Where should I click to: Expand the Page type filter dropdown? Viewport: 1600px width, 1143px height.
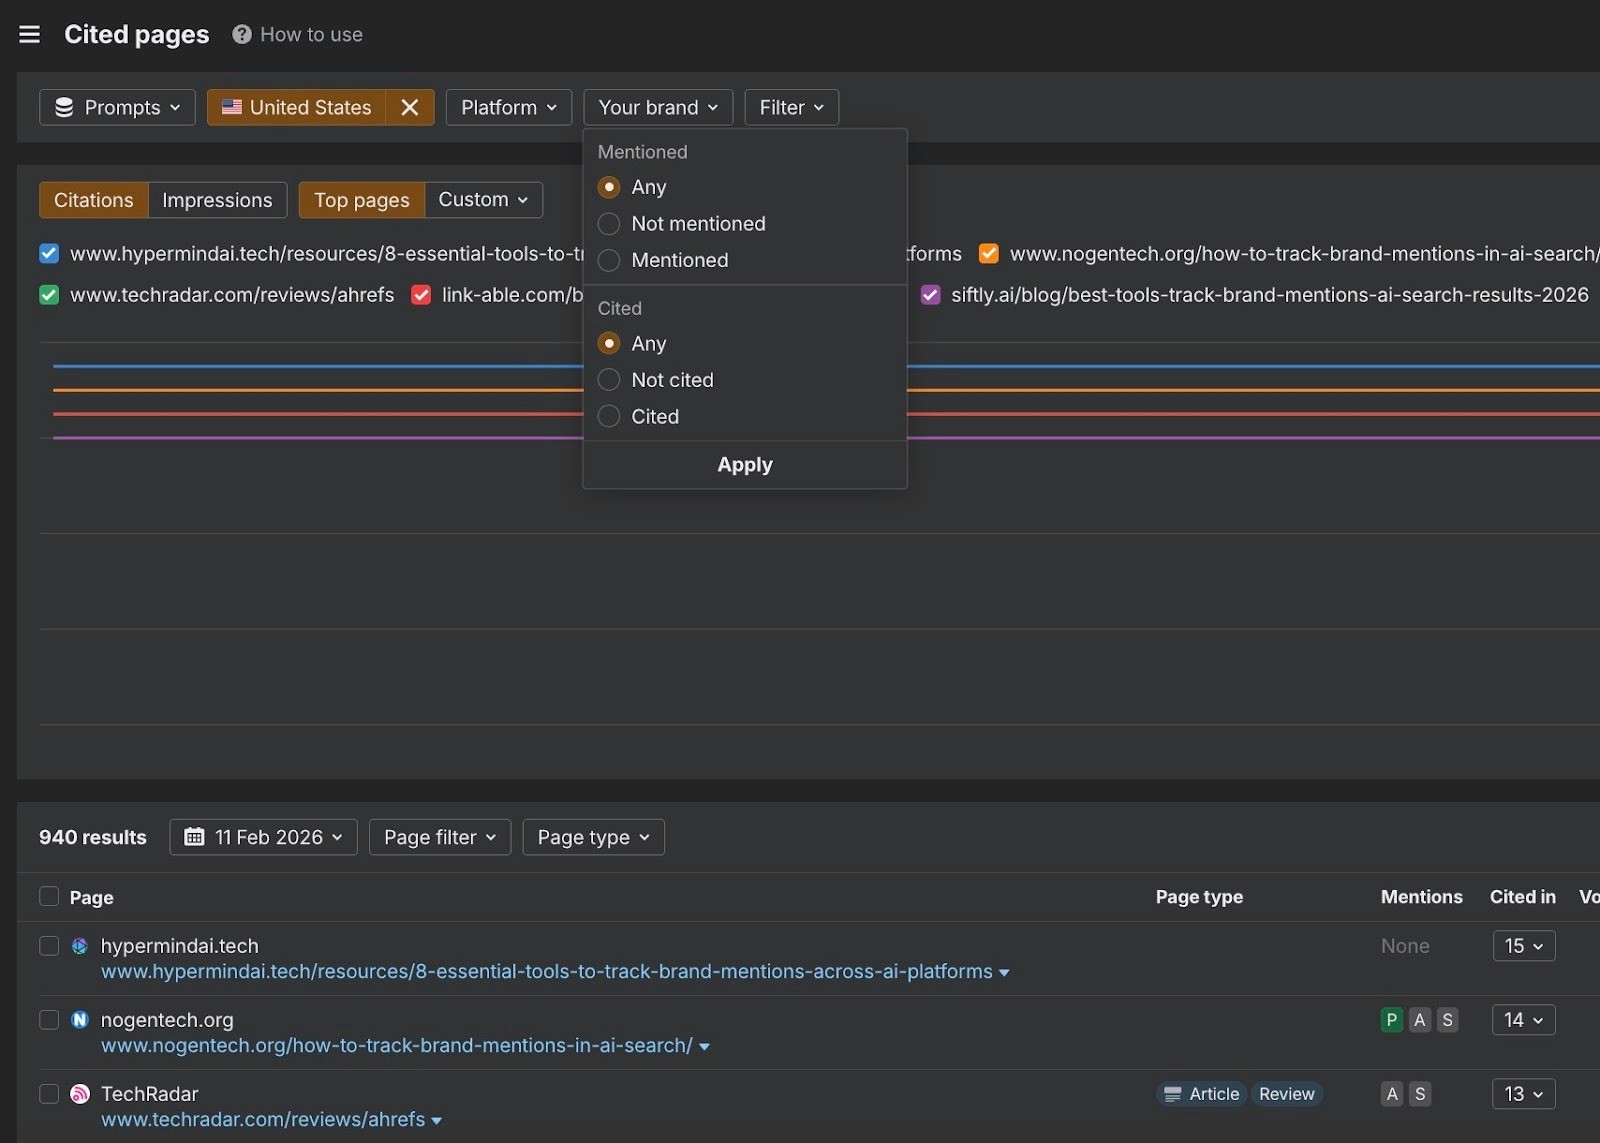tap(593, 837)
